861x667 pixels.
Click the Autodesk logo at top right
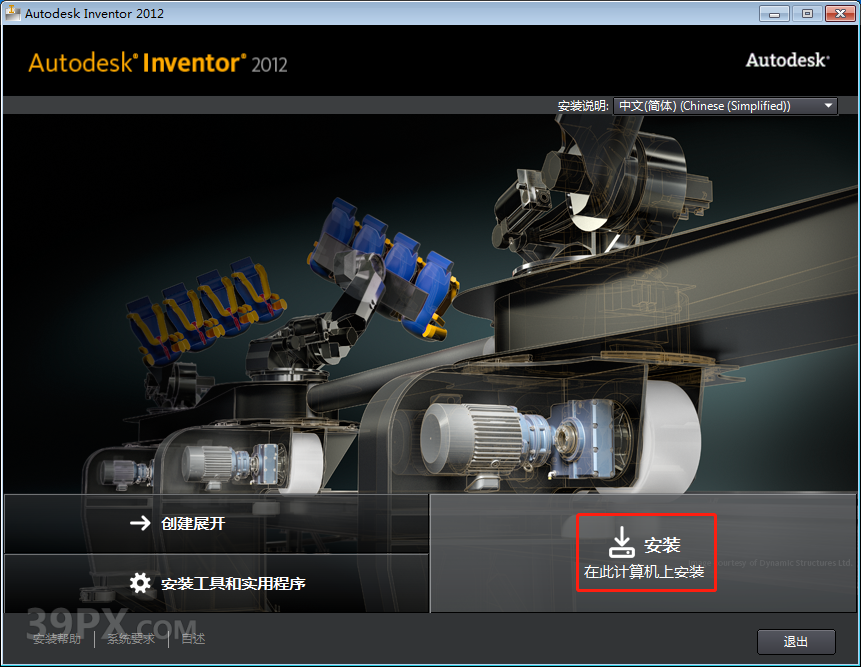coord(786,60)
